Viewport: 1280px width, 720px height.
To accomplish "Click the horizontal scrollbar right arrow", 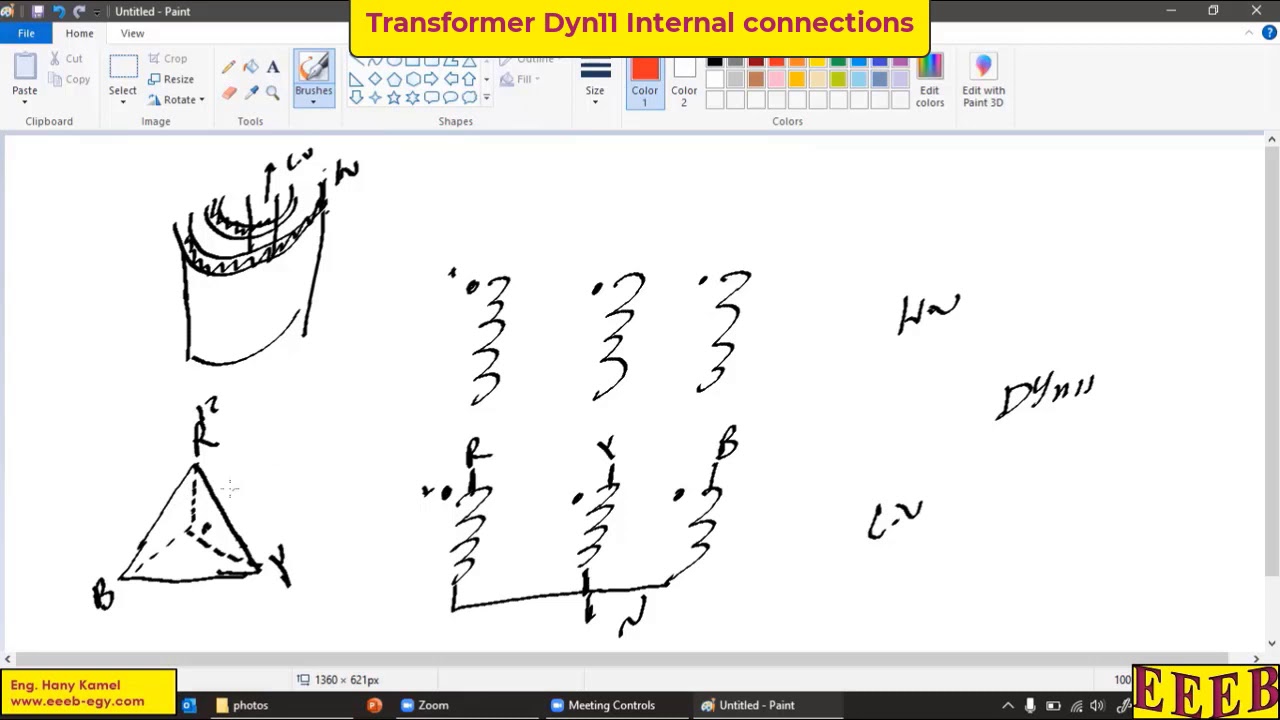I will coord(1256,659).
